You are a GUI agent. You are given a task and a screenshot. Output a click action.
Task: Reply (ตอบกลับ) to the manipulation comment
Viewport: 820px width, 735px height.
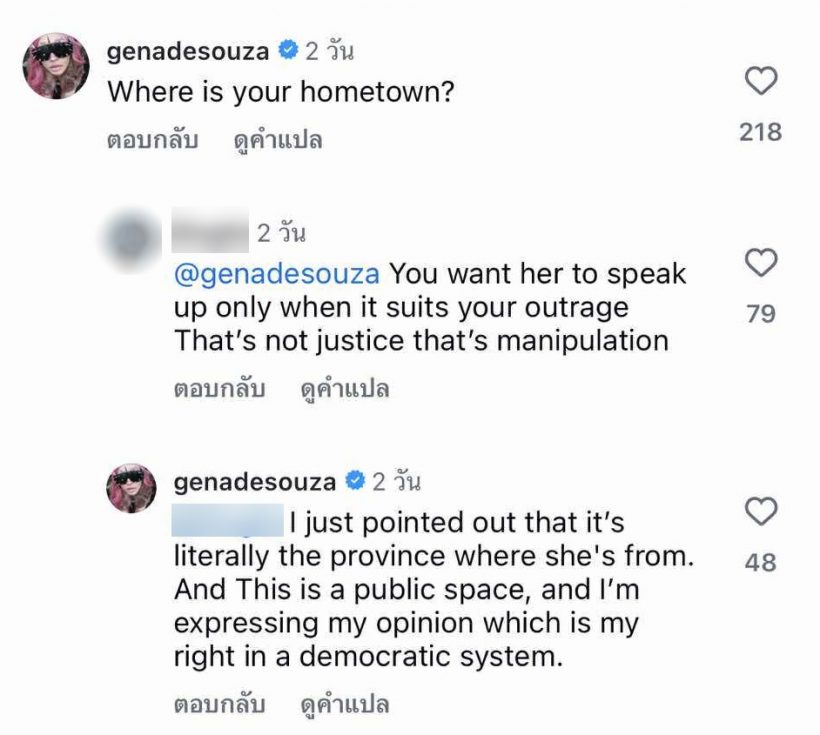(x=220, y=389)
